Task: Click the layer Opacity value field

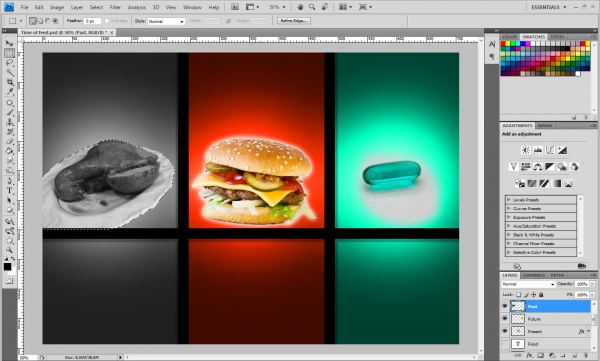Action: point(582,284)
